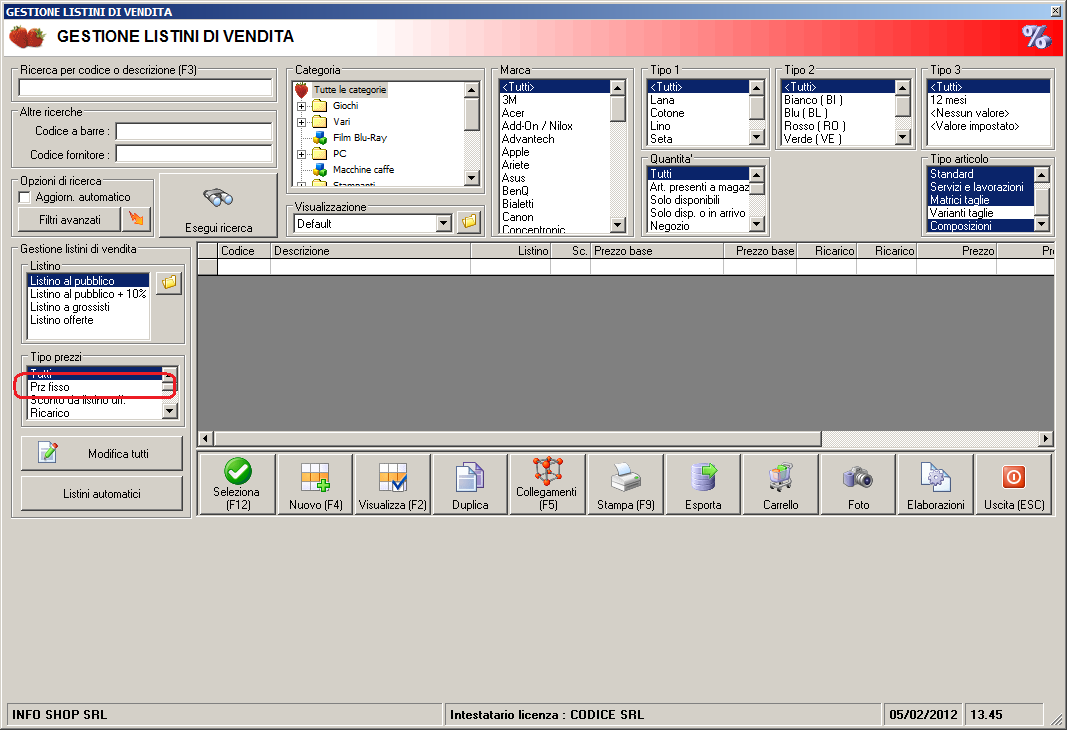Screen dimensions: 1067x730
Task: Click the orange reset filters icon
Action: pyautogui.click(x=136, y=219)
